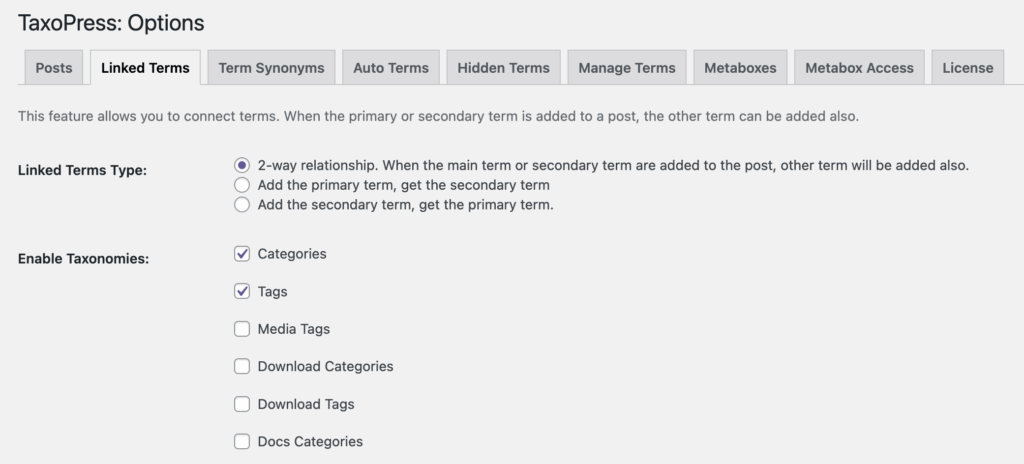Open the License tab
The width and height of the screenshot is (1024, 464).
pyautogui.click(x=967, y=68)
